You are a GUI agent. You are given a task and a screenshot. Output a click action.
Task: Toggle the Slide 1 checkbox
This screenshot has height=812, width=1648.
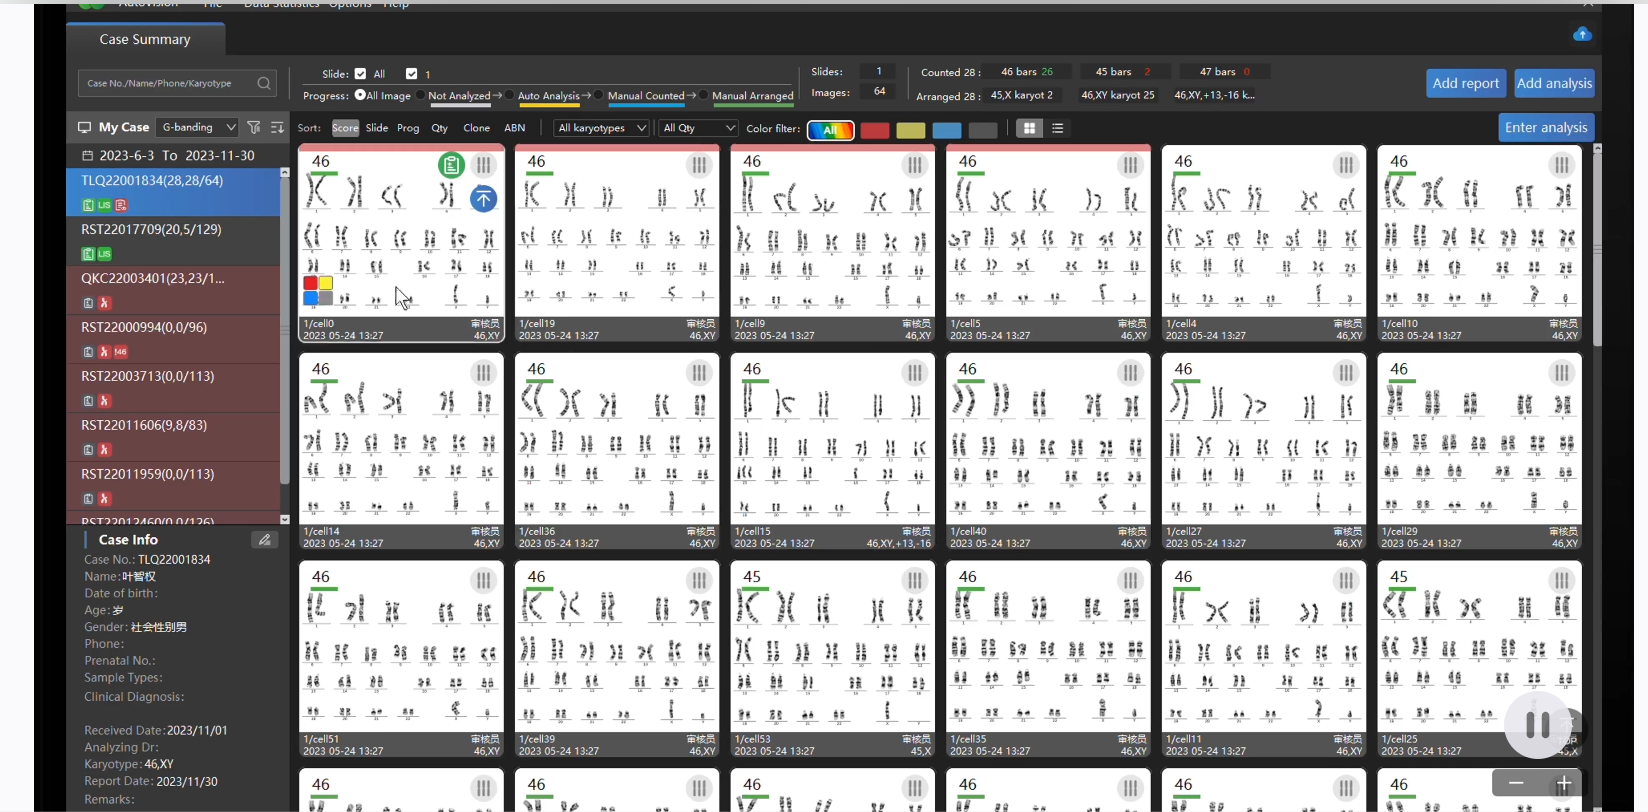[411, 74]
